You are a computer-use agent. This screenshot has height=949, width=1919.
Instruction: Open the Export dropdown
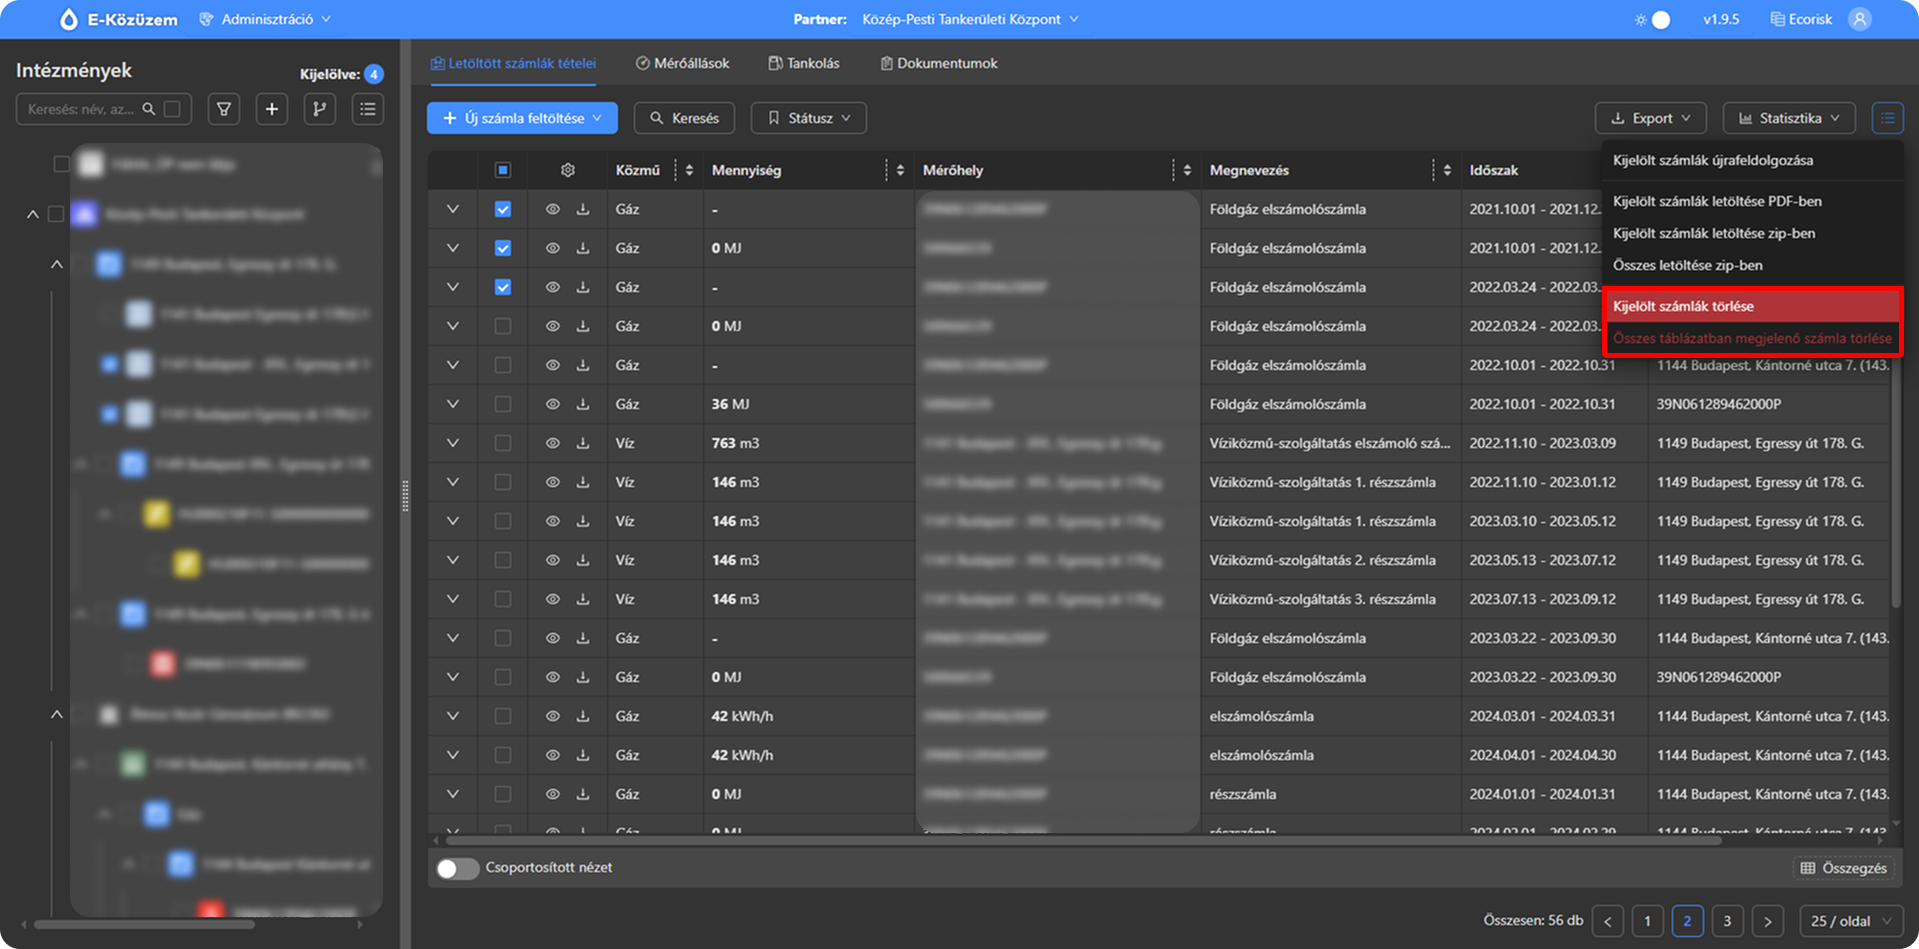pyautogui.click(x=1650, y=118)
